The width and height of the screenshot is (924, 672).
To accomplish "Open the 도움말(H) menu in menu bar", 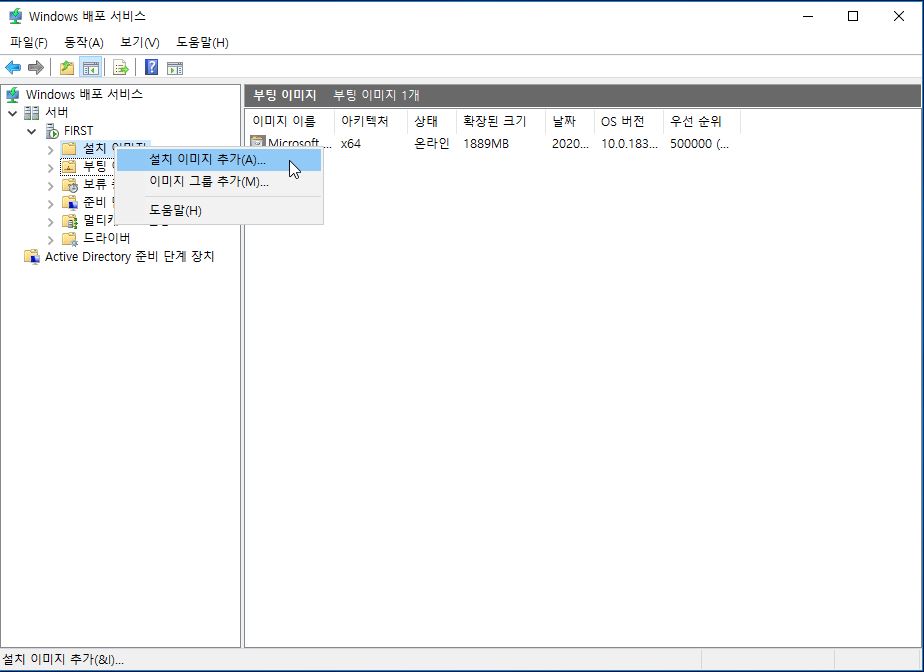I will [x=202, y=42].
